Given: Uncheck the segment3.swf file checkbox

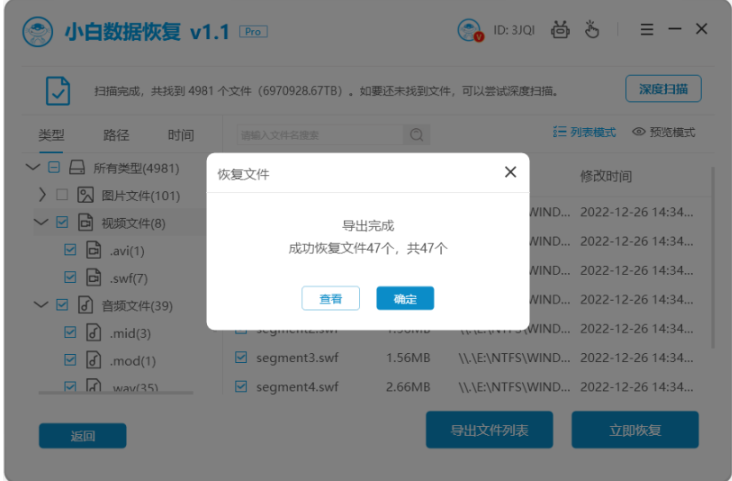Looking at the screenshot, I should (x=241, y=357).
